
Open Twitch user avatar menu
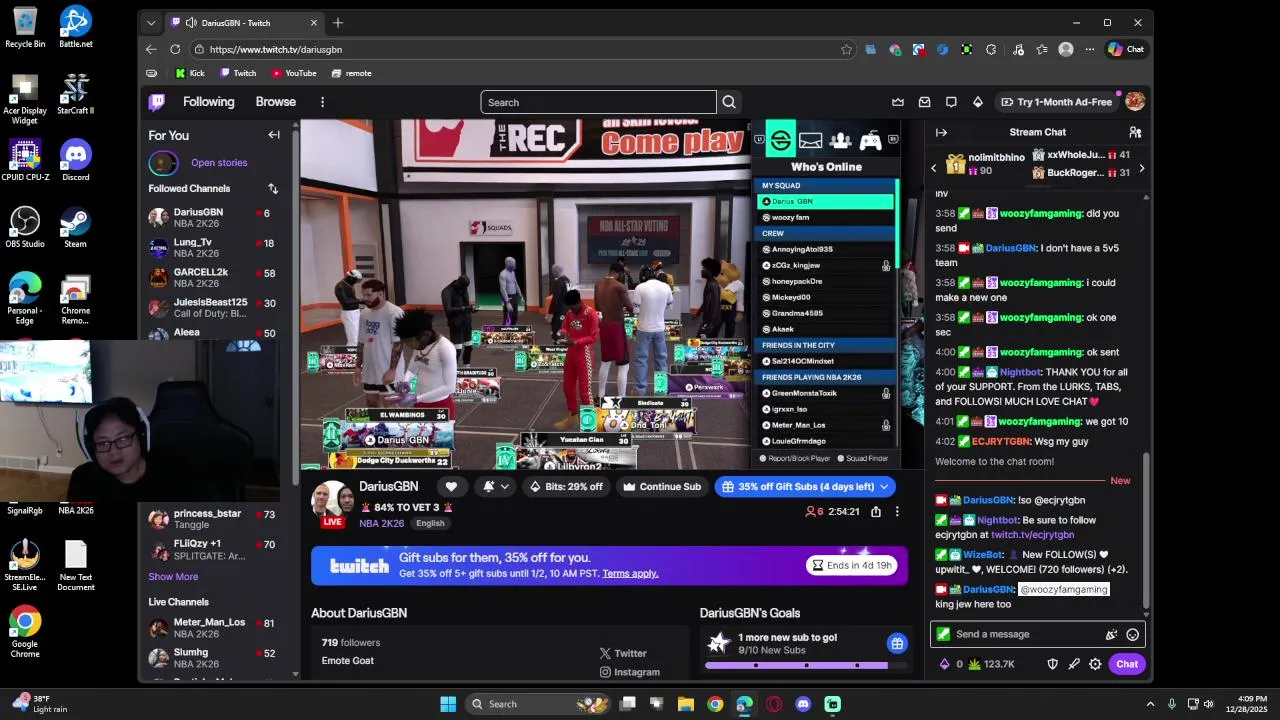pyautogui.click(x=1135, y=101)
